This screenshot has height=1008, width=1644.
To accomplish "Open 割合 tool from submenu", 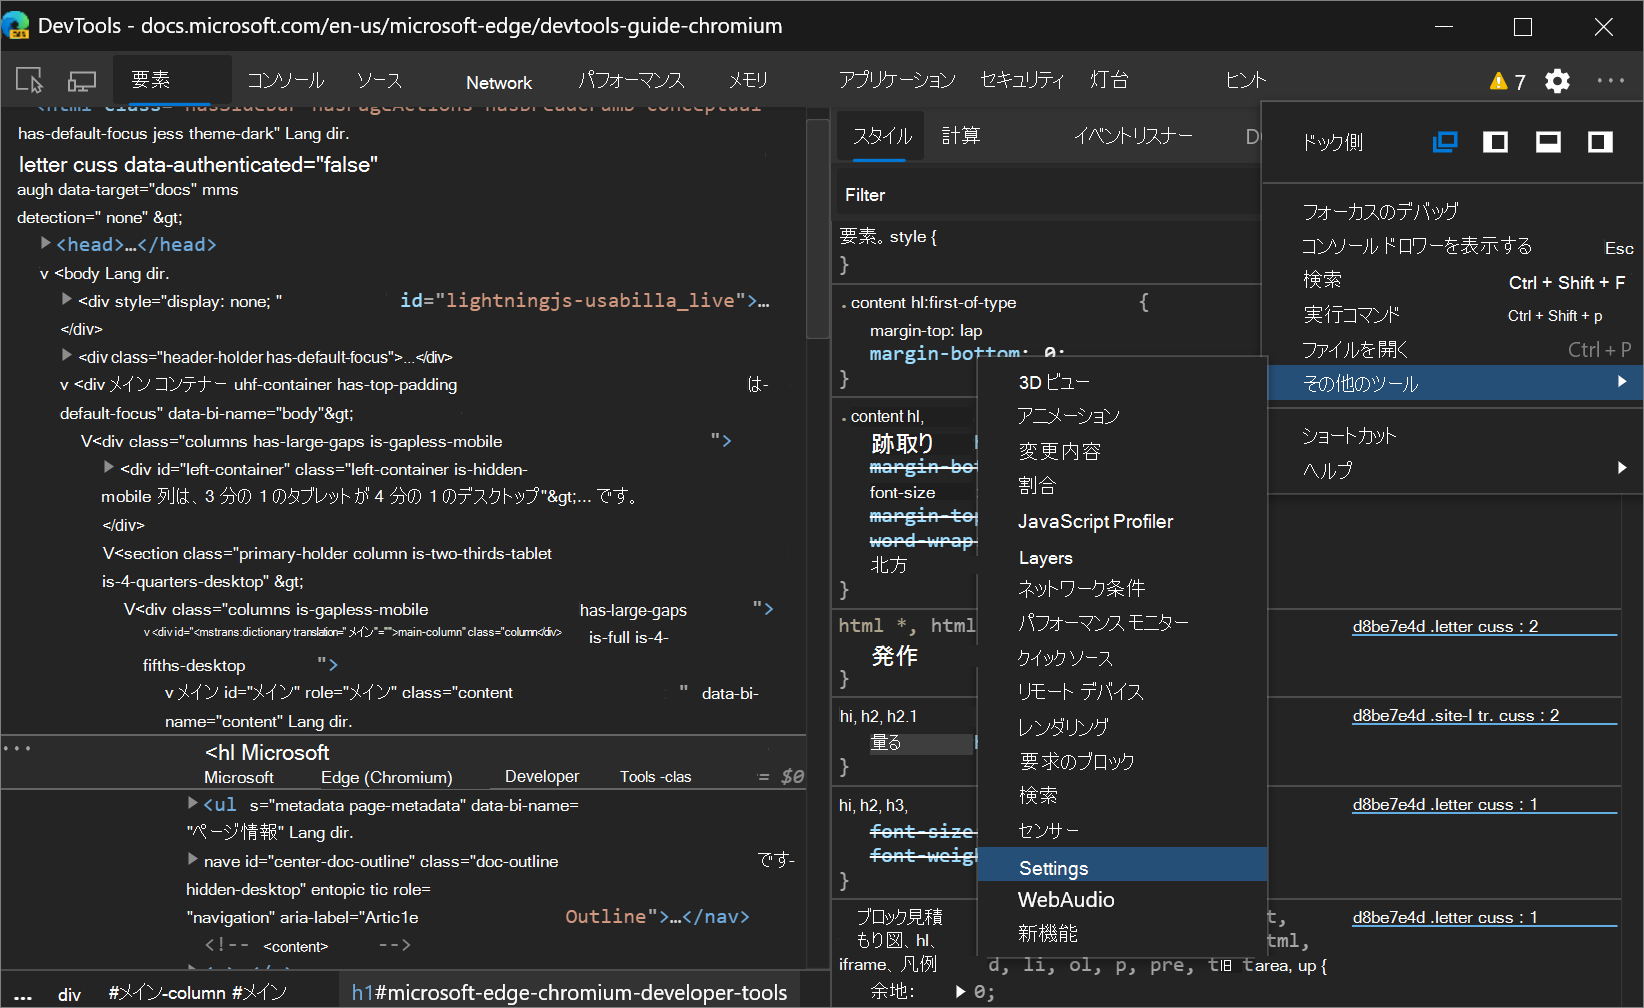I will point(1122,486).
